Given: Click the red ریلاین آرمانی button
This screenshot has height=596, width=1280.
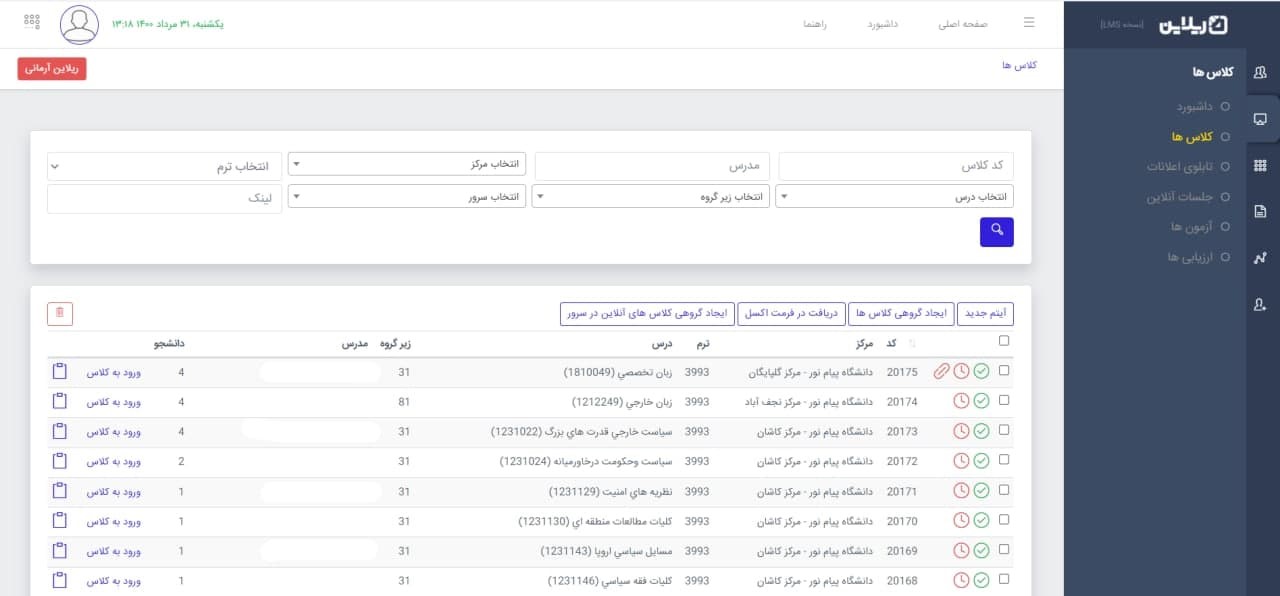Looking at the screenshot, I should [52, 68].
